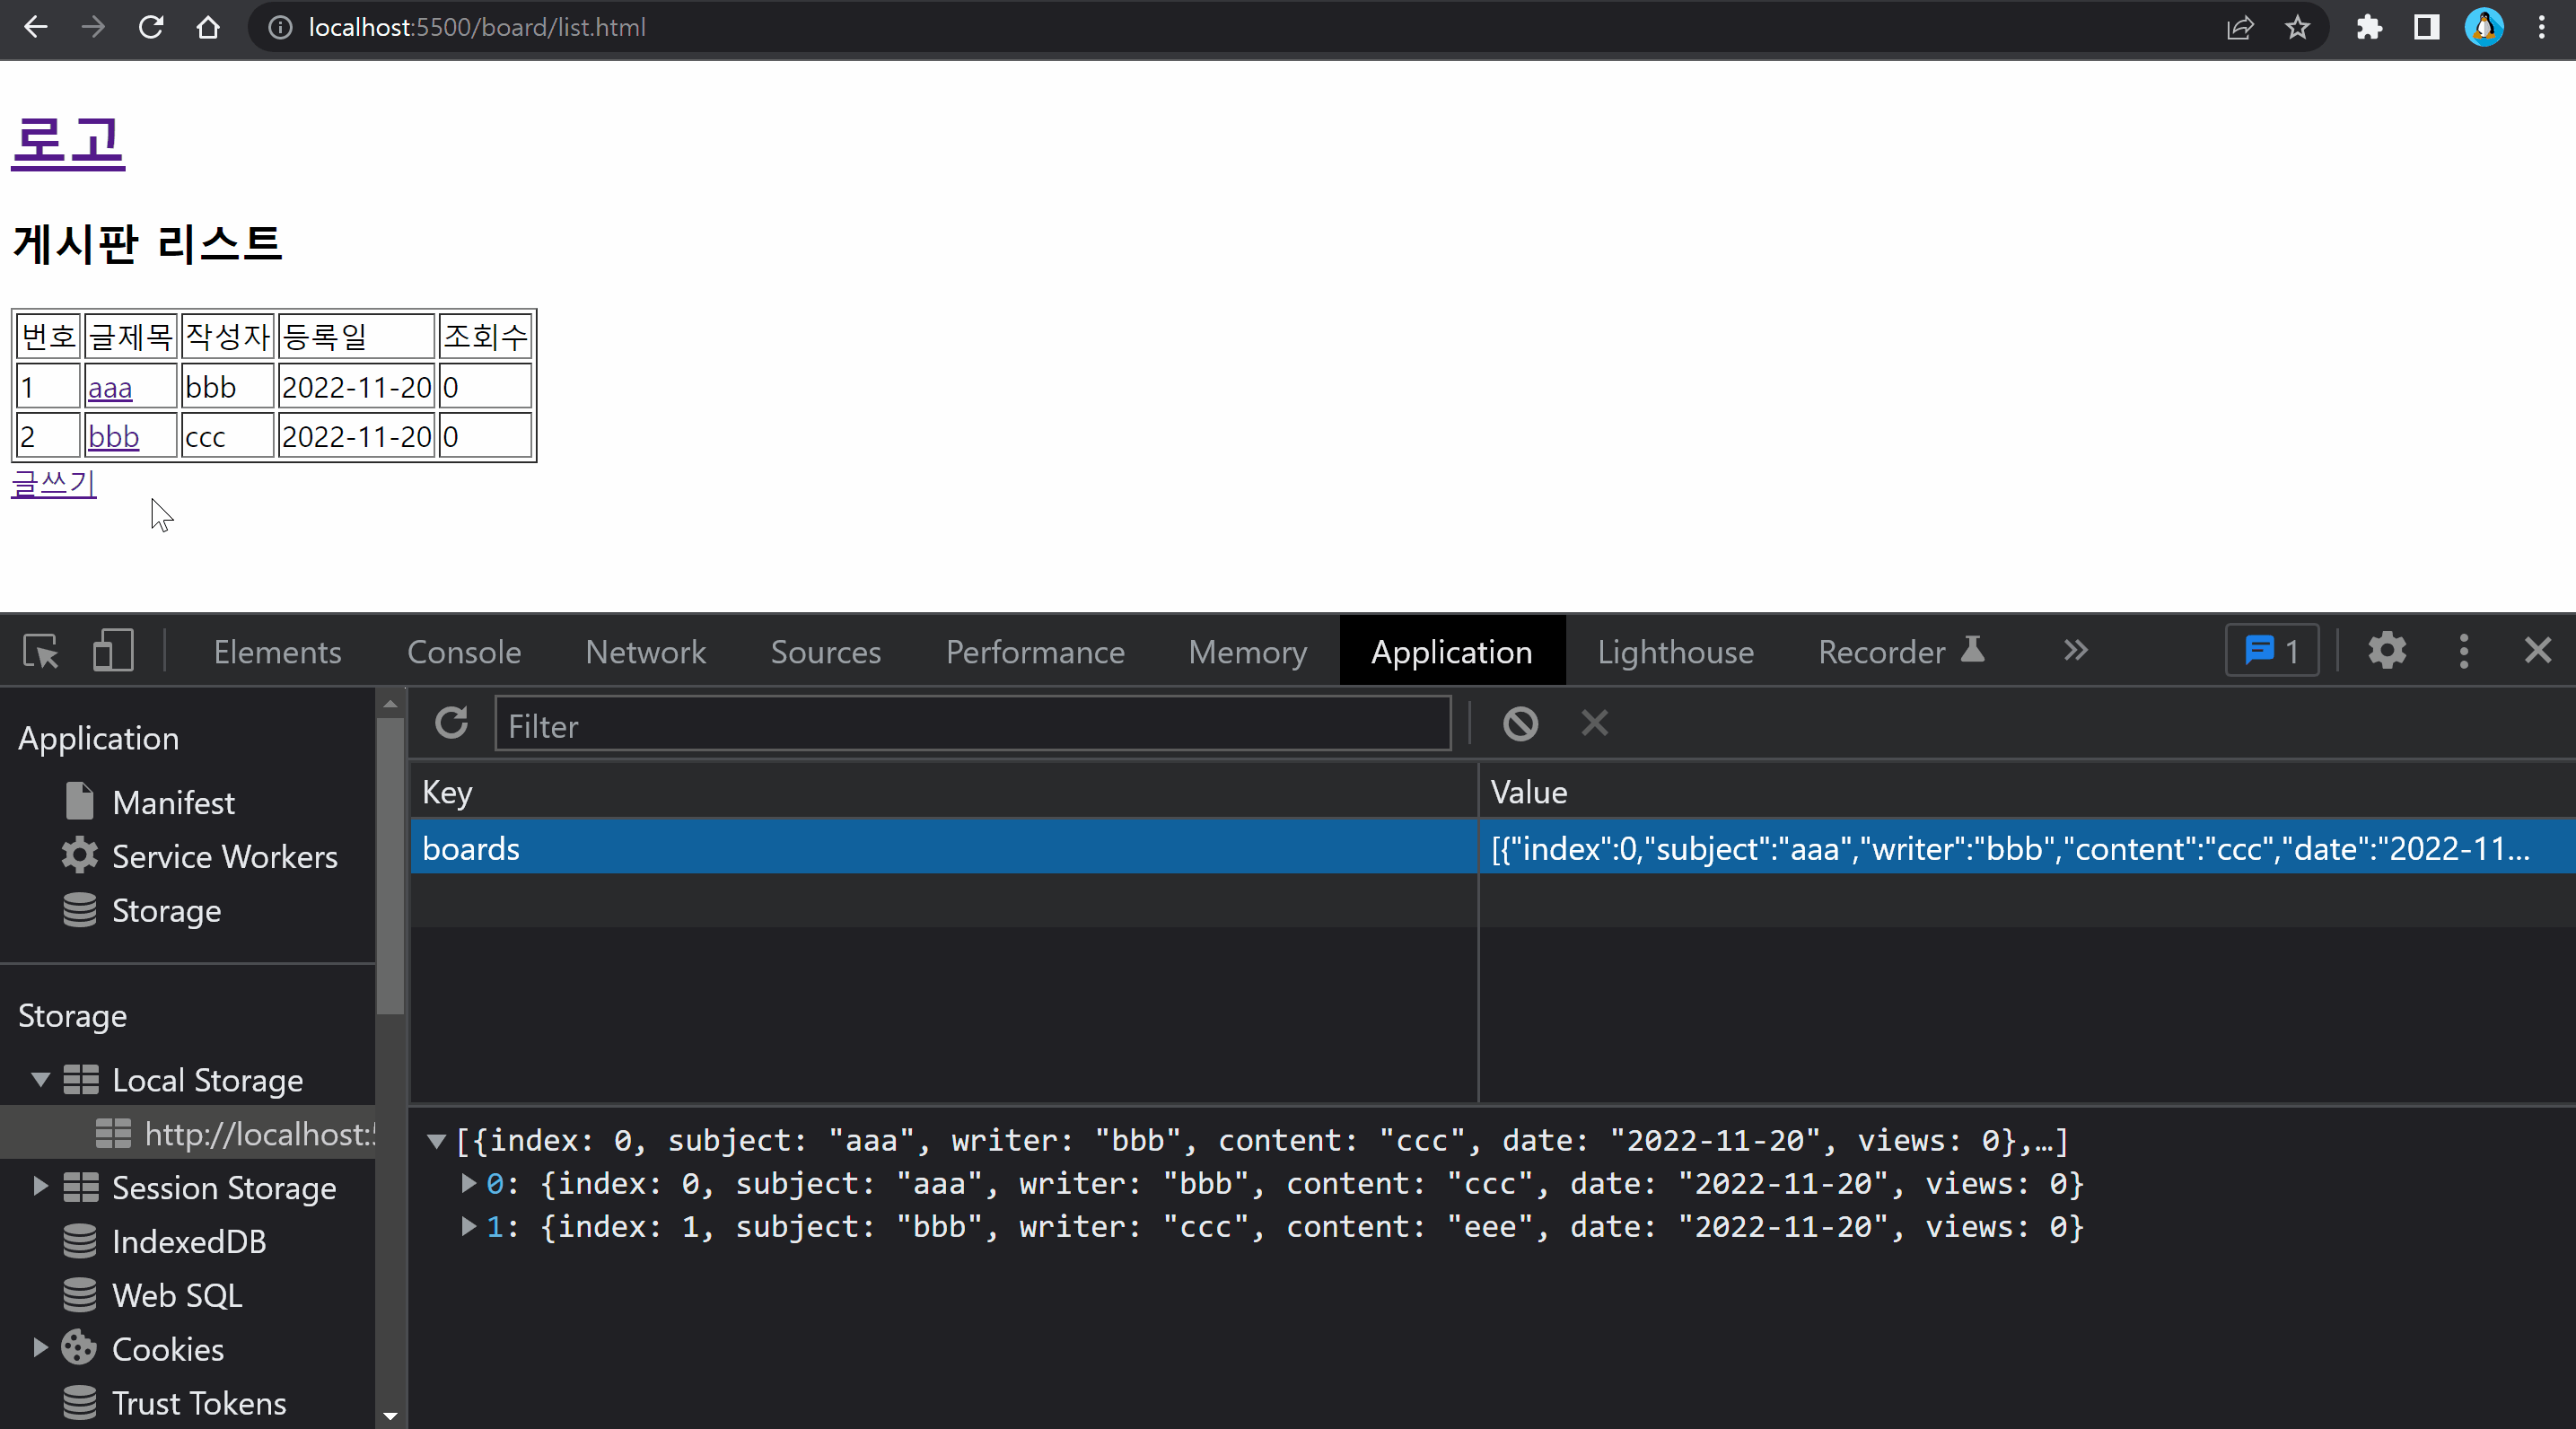Toggle the device toolbar icon

click(113, 652)
